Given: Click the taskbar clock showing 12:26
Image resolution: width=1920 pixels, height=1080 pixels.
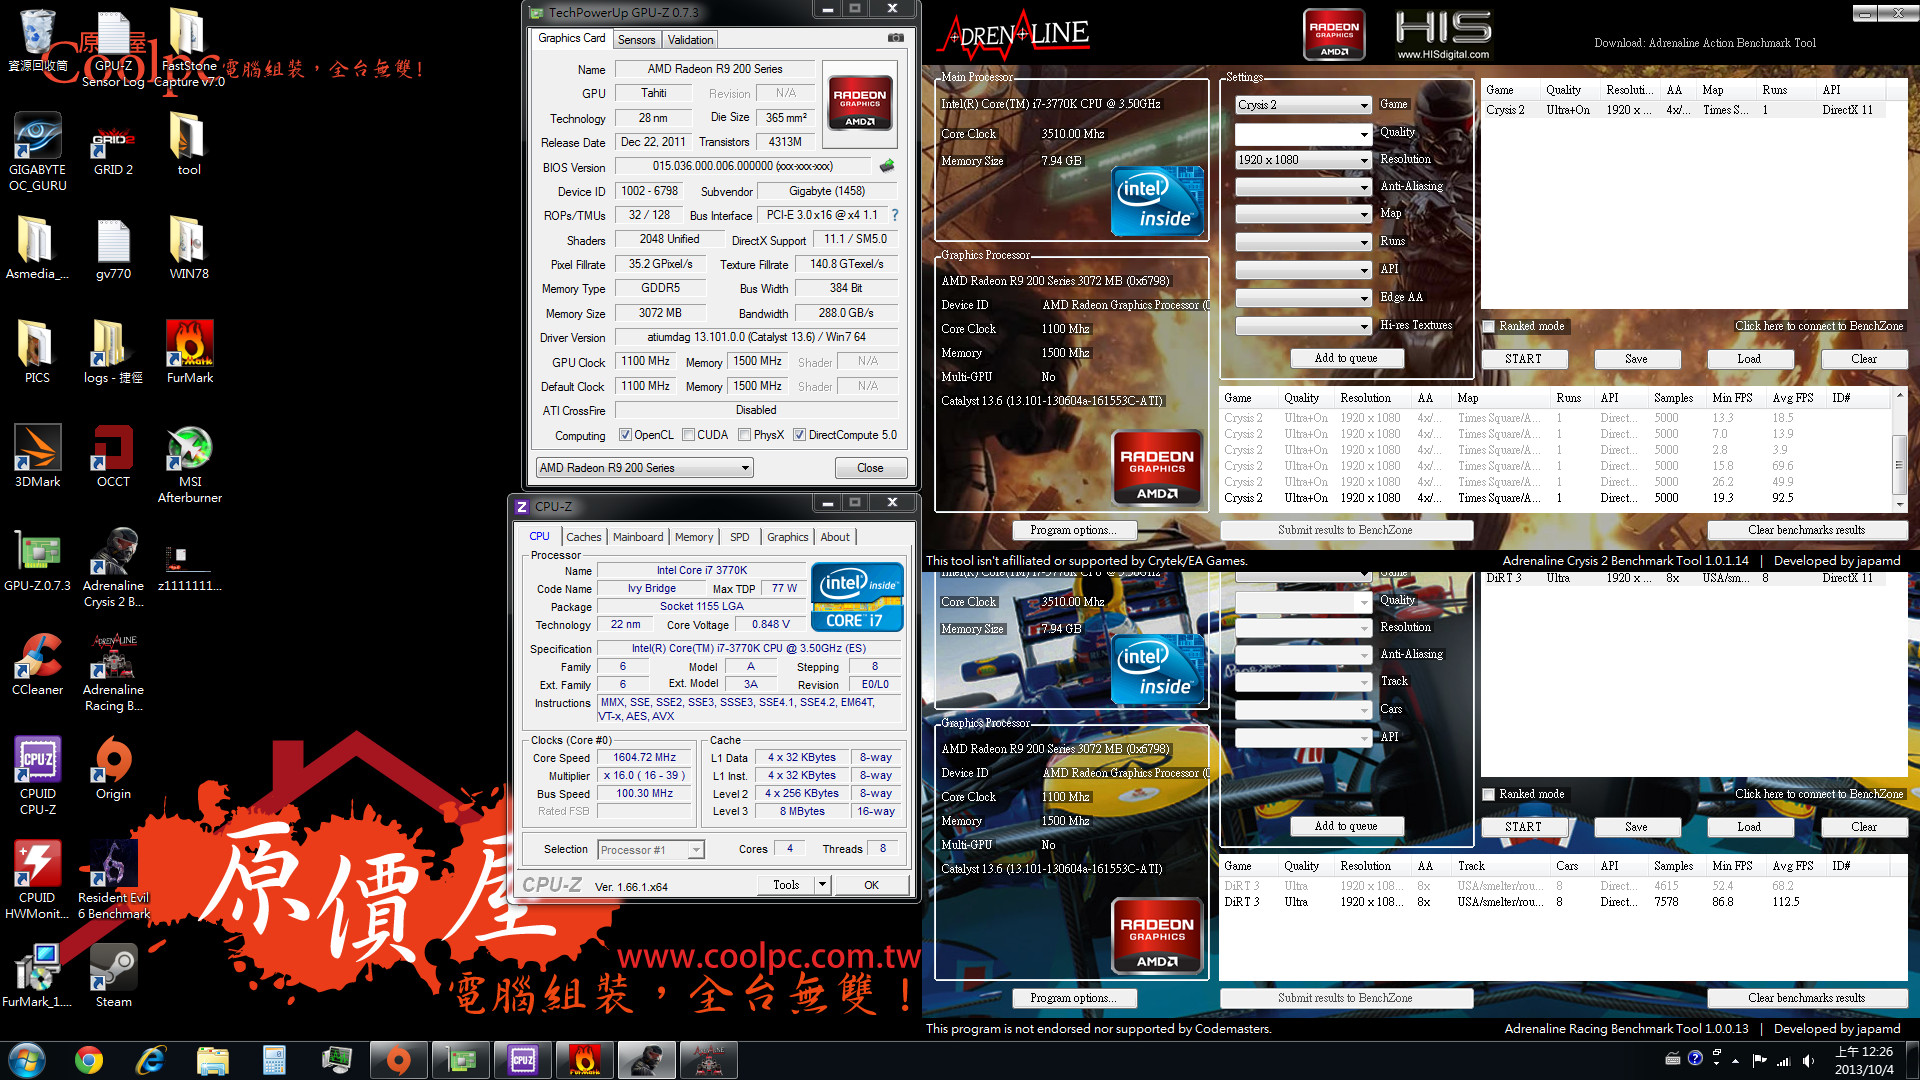Looking at the screenshot, I should click(x=1864, y=1060).
